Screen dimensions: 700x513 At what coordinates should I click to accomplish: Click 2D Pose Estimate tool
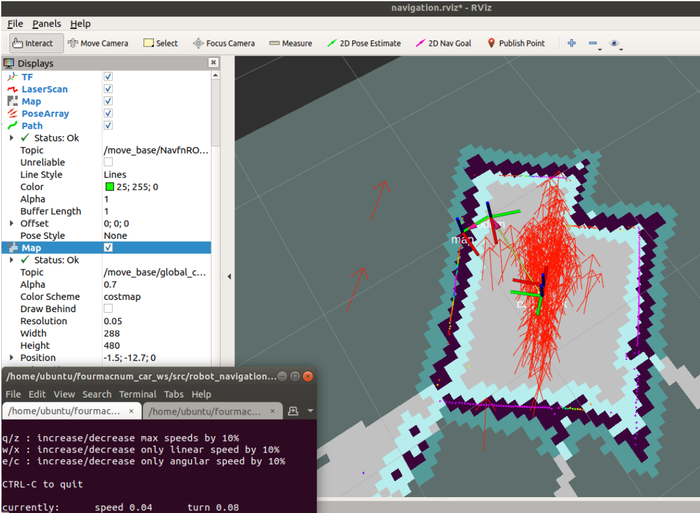[x=364, y=43]
